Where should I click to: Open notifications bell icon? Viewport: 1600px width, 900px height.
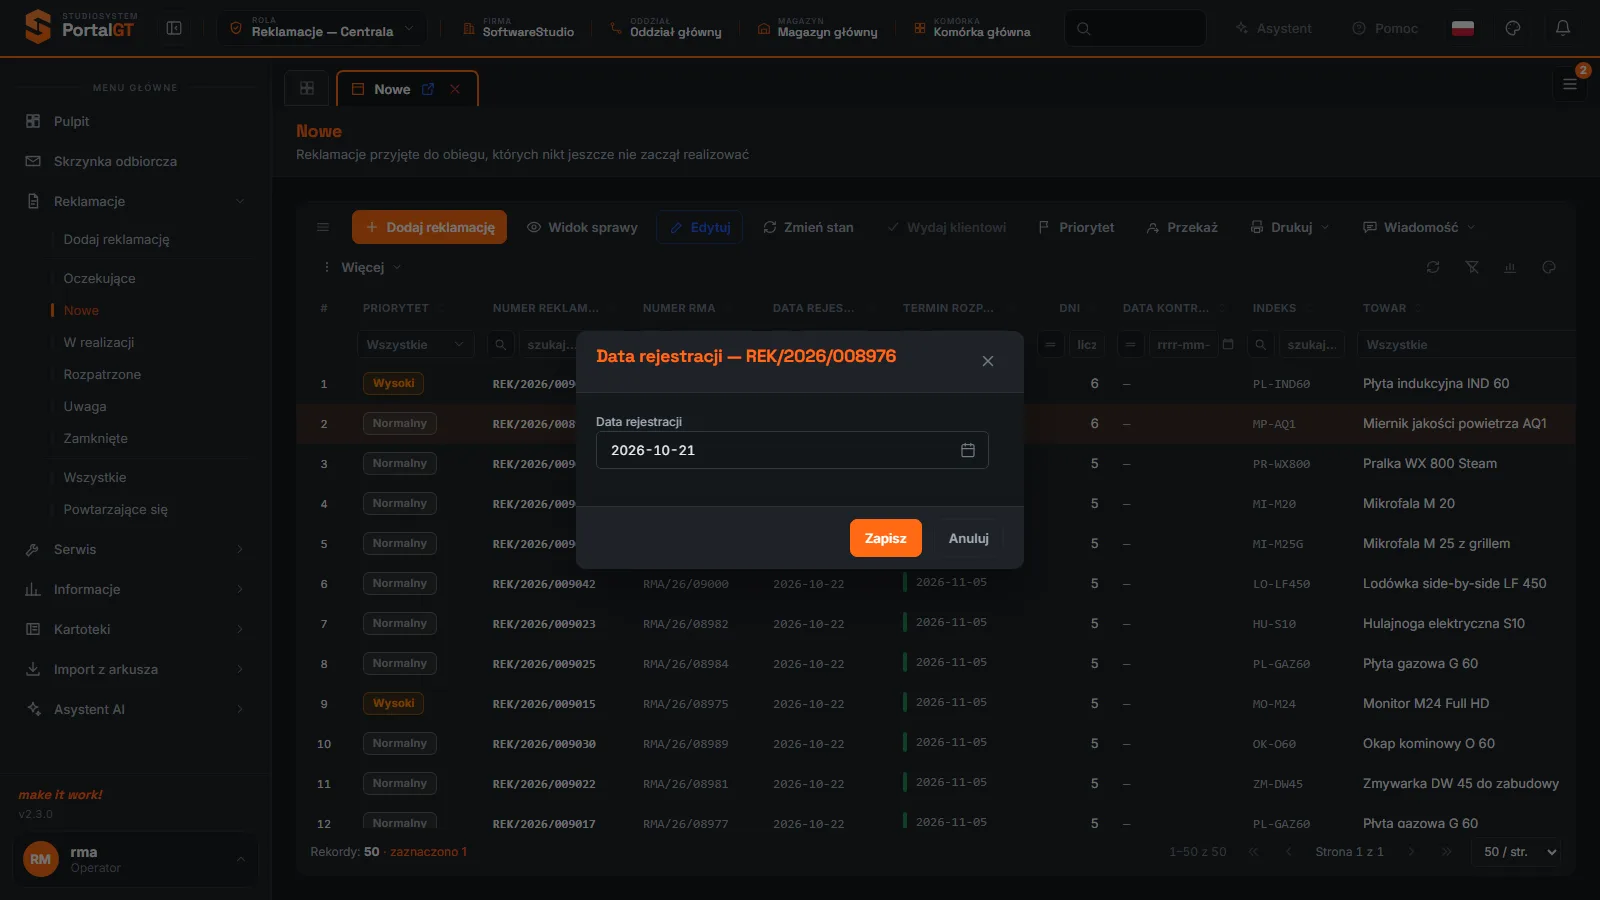[1562, 28]
